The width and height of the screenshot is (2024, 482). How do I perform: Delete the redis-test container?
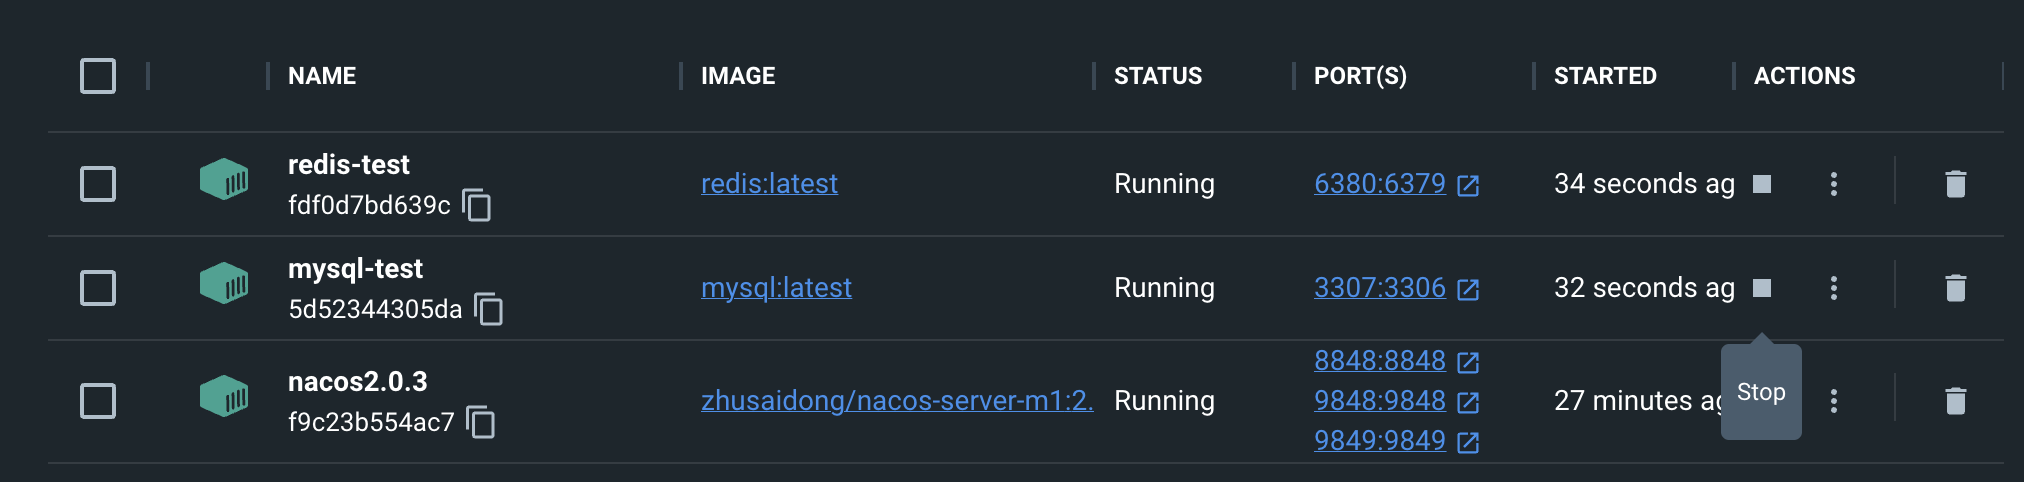pyautogui.click(x=1955, y=184)
